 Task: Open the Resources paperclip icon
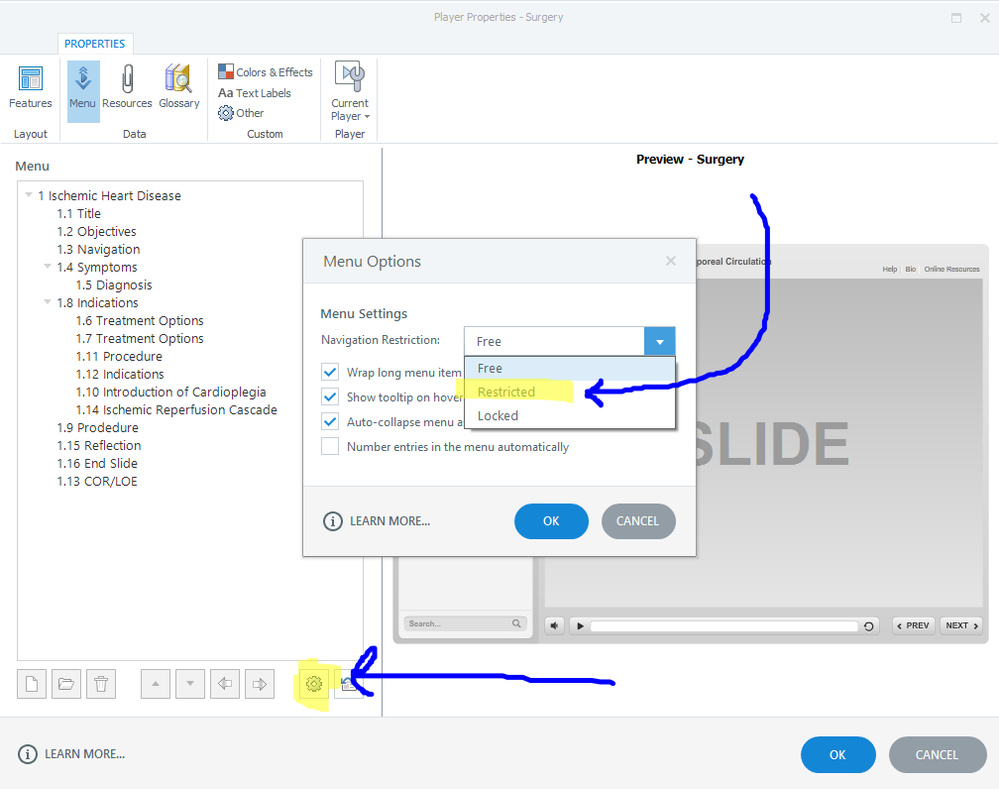(127, 88)
